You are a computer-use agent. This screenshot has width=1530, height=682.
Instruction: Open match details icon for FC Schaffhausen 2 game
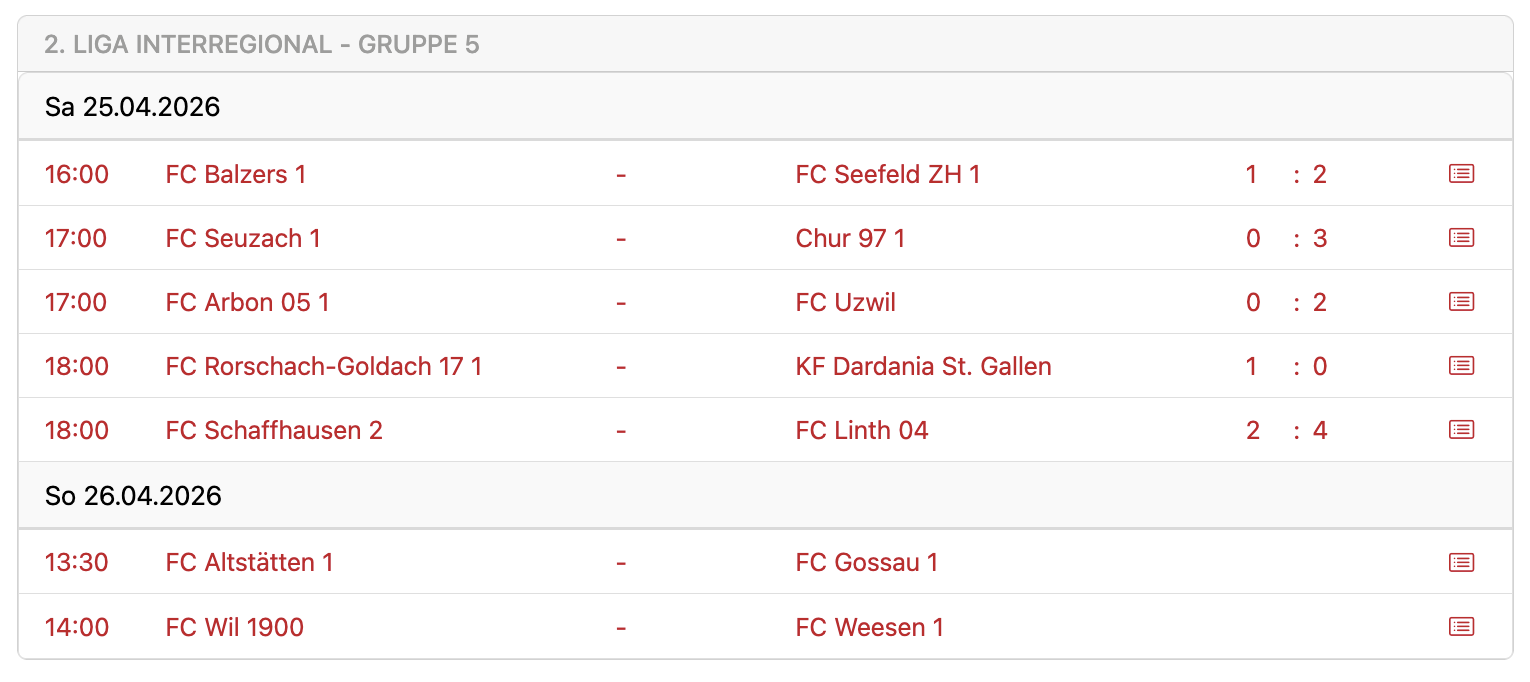tap(1461, 430)
